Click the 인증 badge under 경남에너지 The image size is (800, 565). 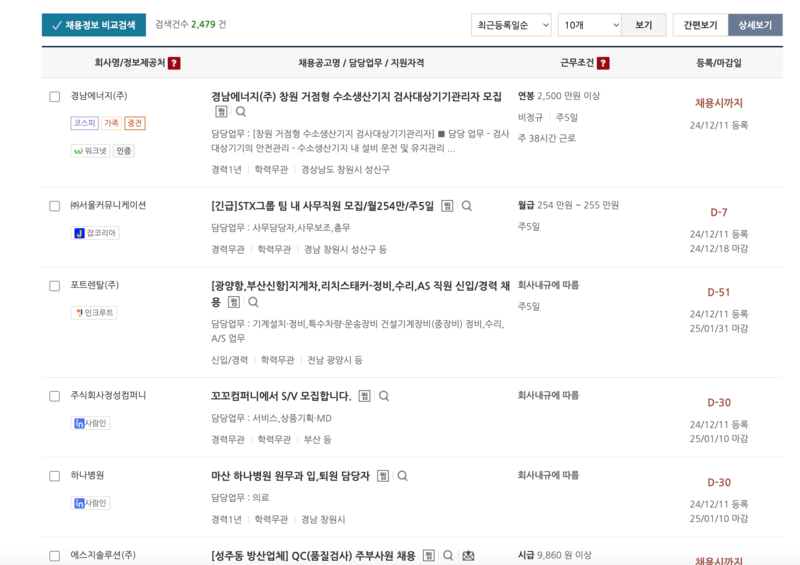(x=123, y=151)
